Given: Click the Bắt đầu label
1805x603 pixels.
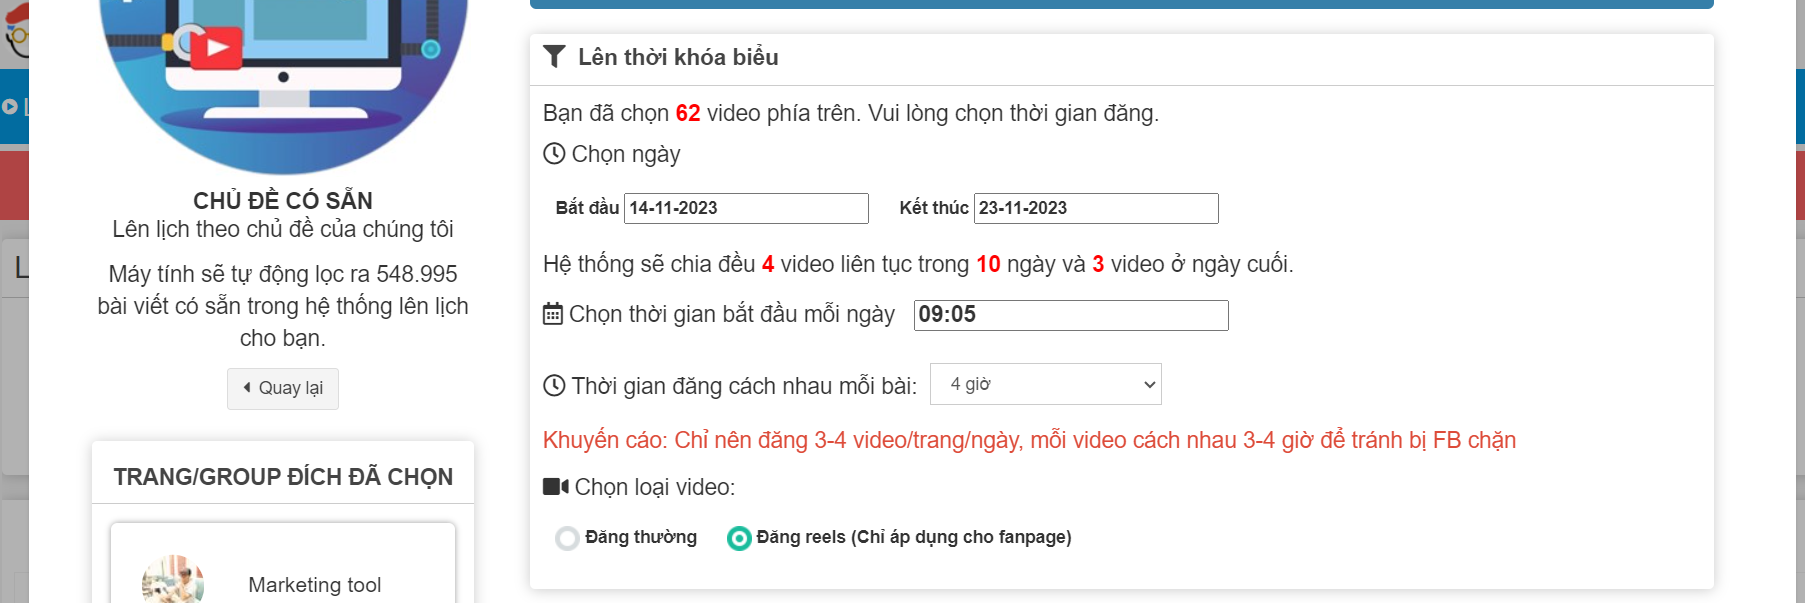Looking at the screenshot, I should (587, 208).
